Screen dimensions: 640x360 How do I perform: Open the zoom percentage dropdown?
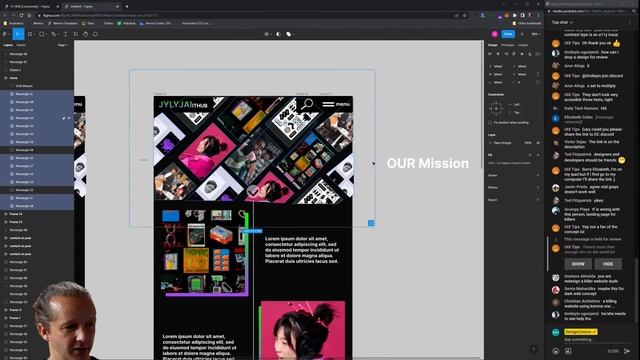(x=535, y=34)
